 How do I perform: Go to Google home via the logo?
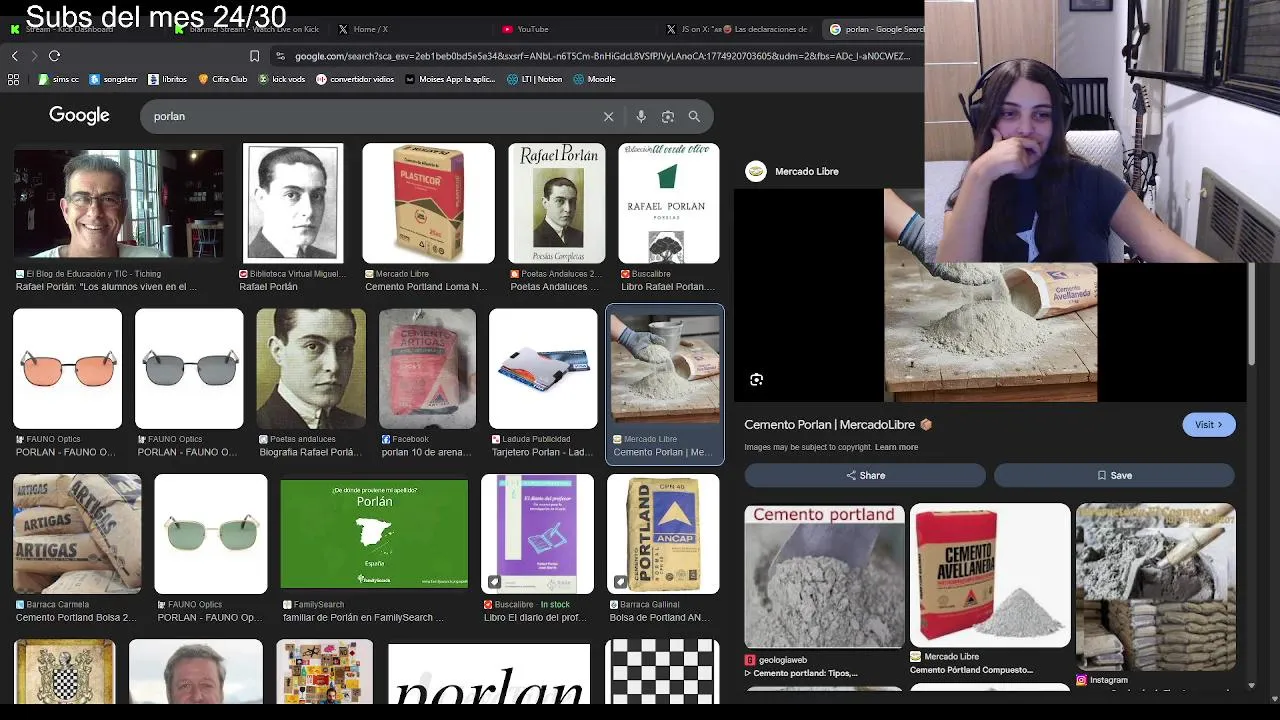click(79, 116)
